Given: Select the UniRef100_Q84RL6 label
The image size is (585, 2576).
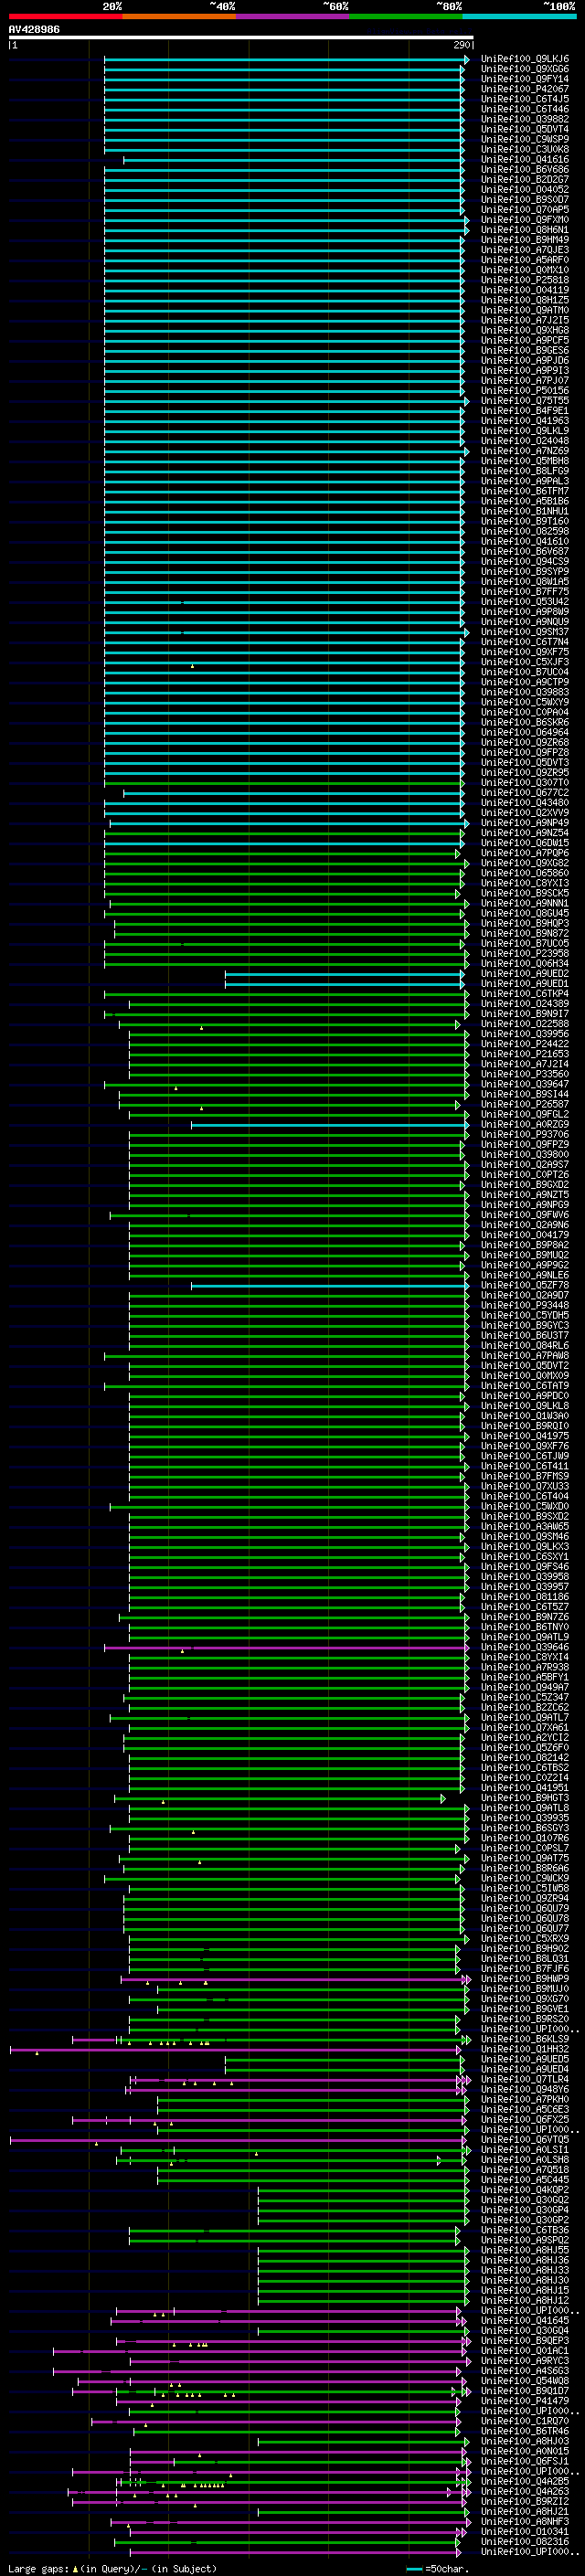Looking at the screenshot, I should point(525,1346).
